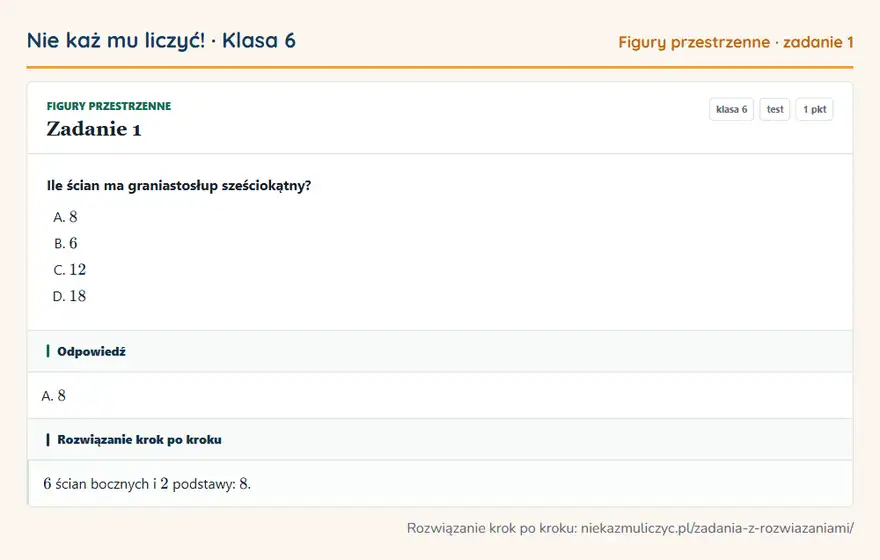The image size is (880, 560).
Task: Select answer option 'B. 6'
Action: [x=65, y=244]
